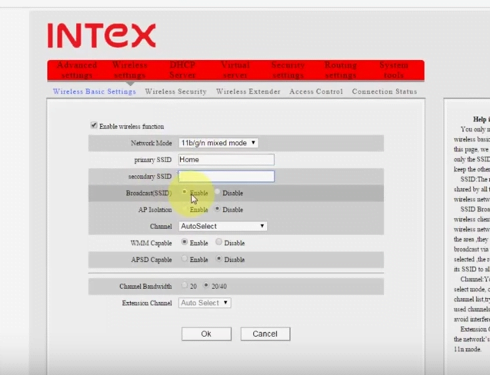Viewport: 490px width, 375px height.
Task: Open the DHCP Server menu
Action: pyautogui.click(x=182, y=70)
